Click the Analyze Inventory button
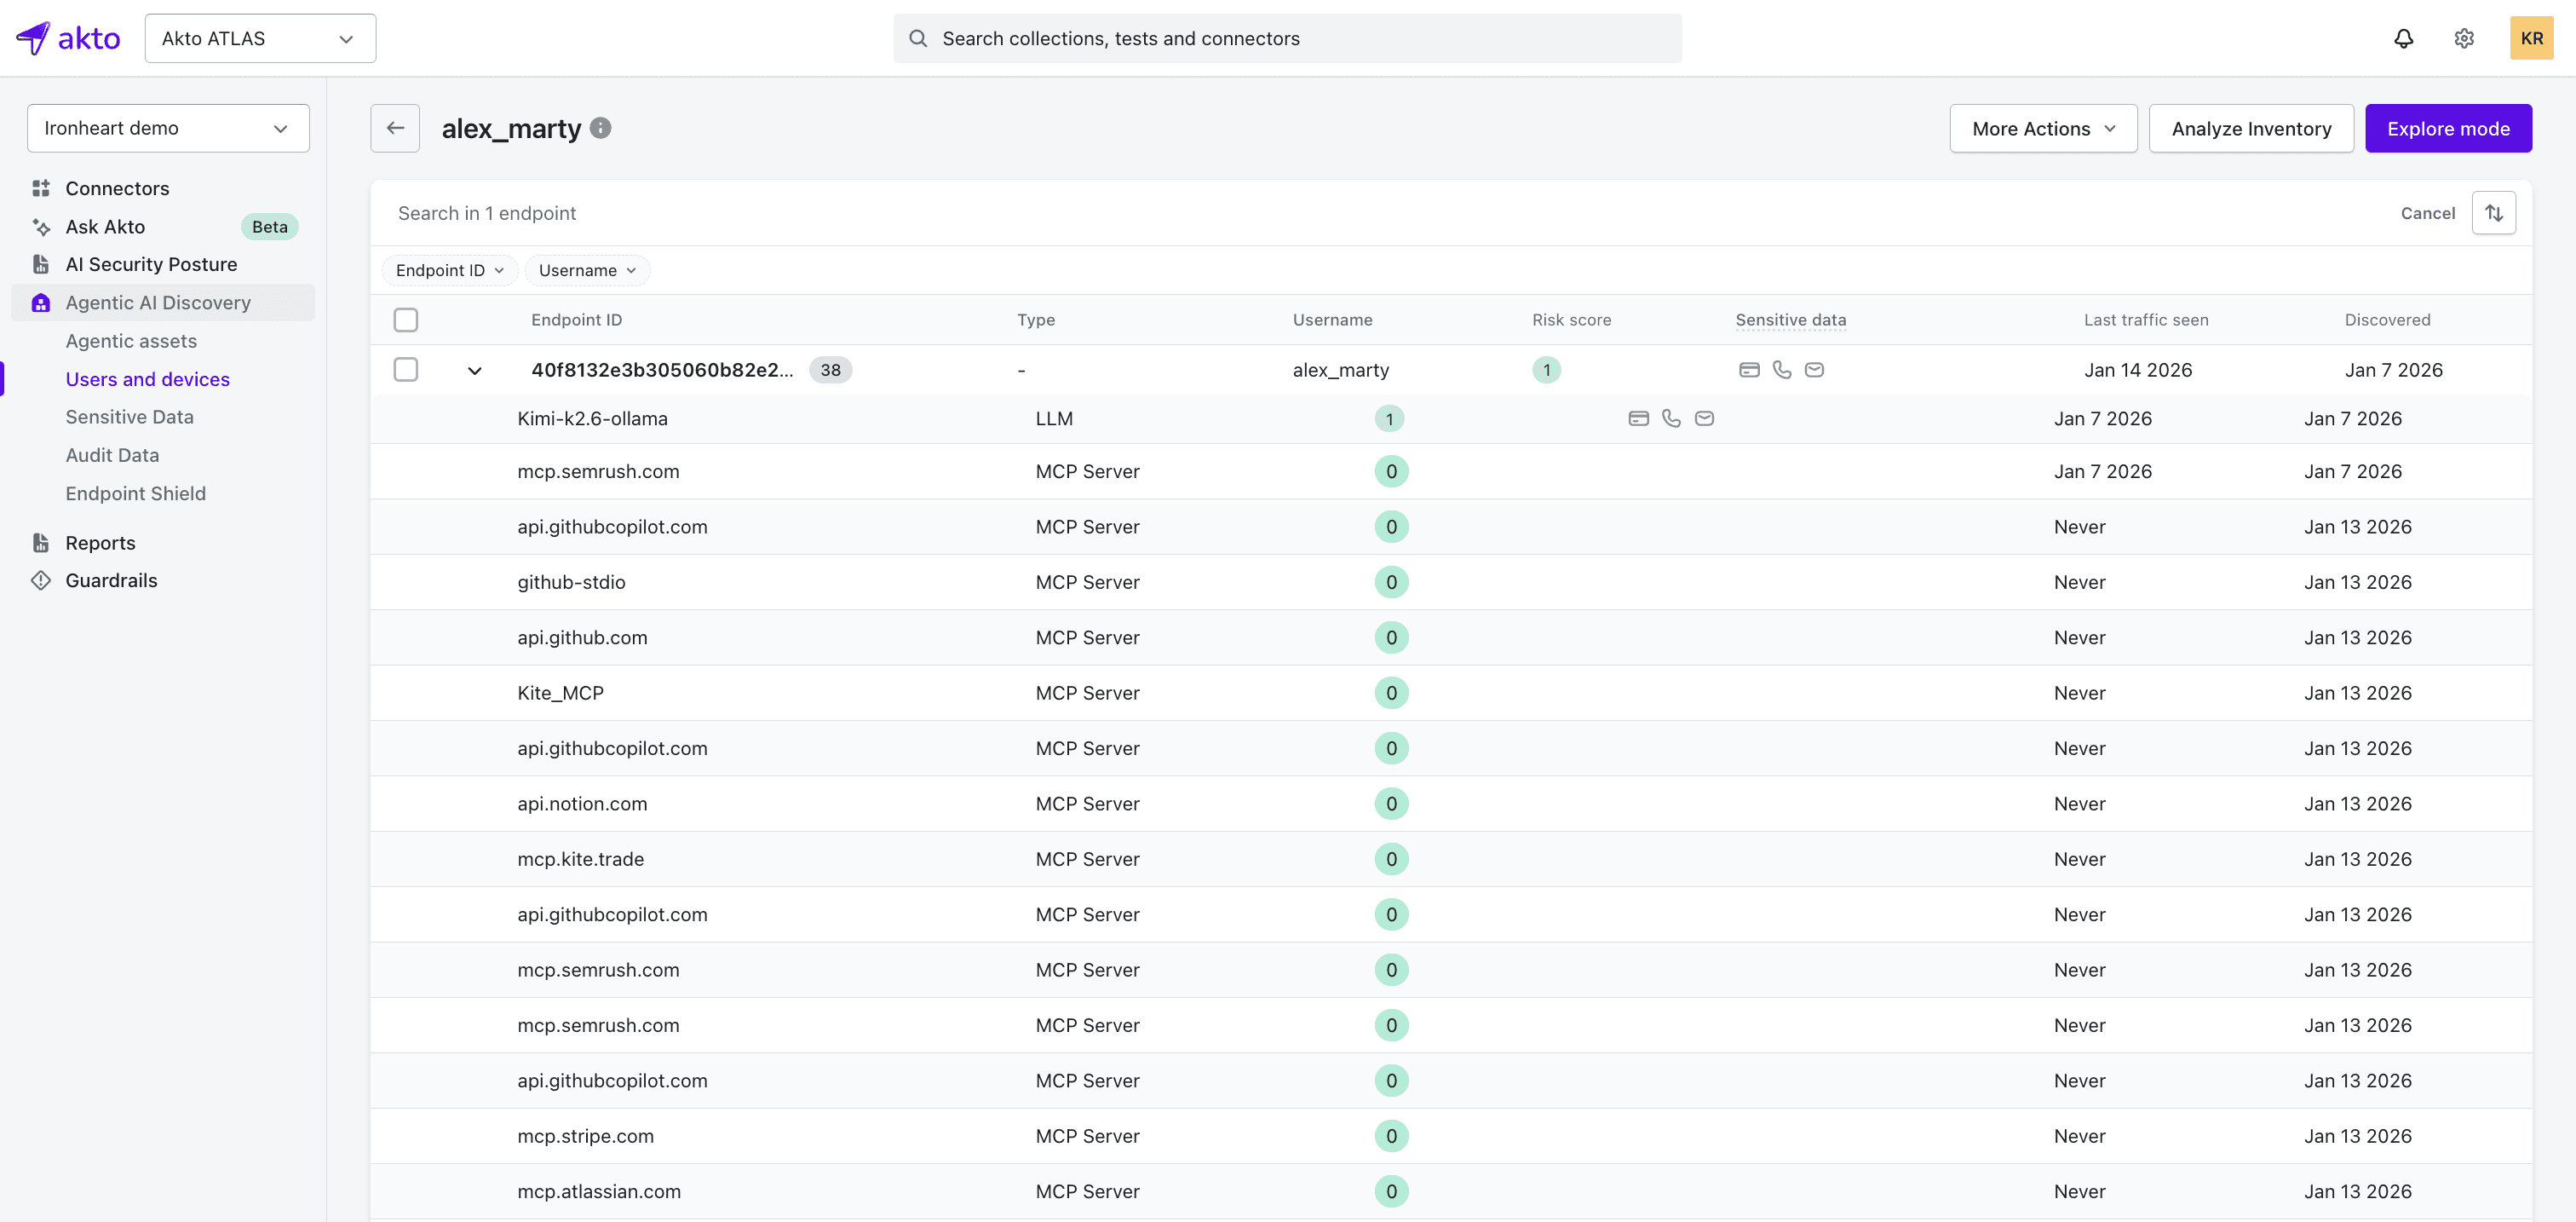The image size is (2576, 1222). pos(2251,128)
